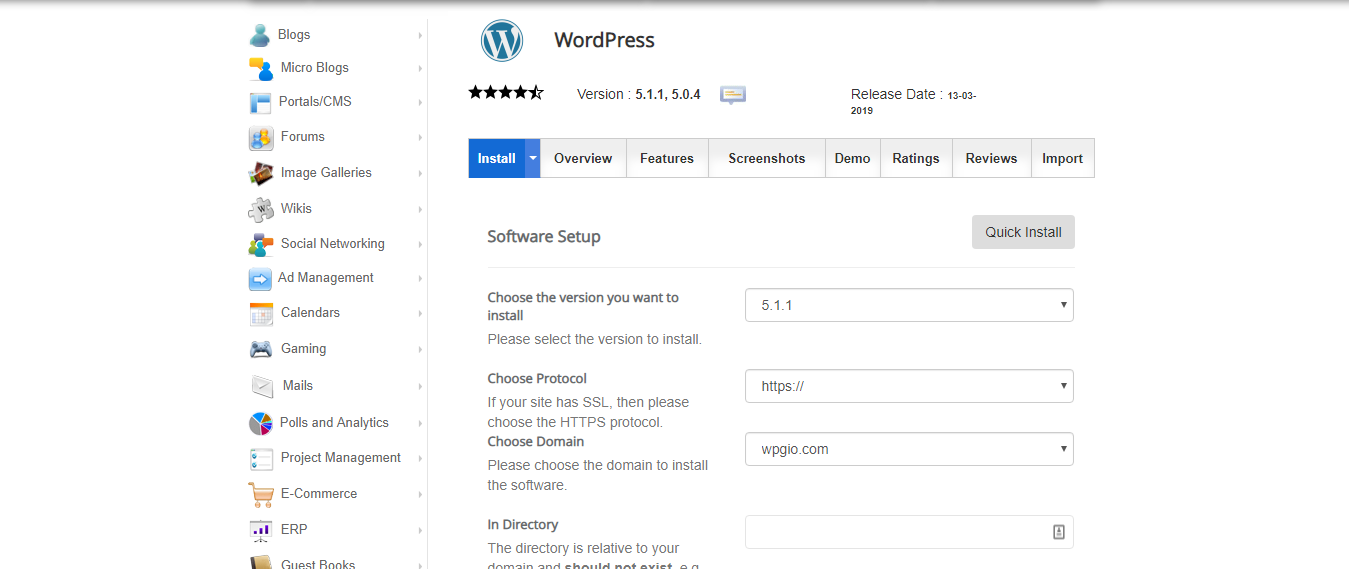Open the Polls and Analytics category link
This screenshot has height=569, width=1349.
coord(334,423)
